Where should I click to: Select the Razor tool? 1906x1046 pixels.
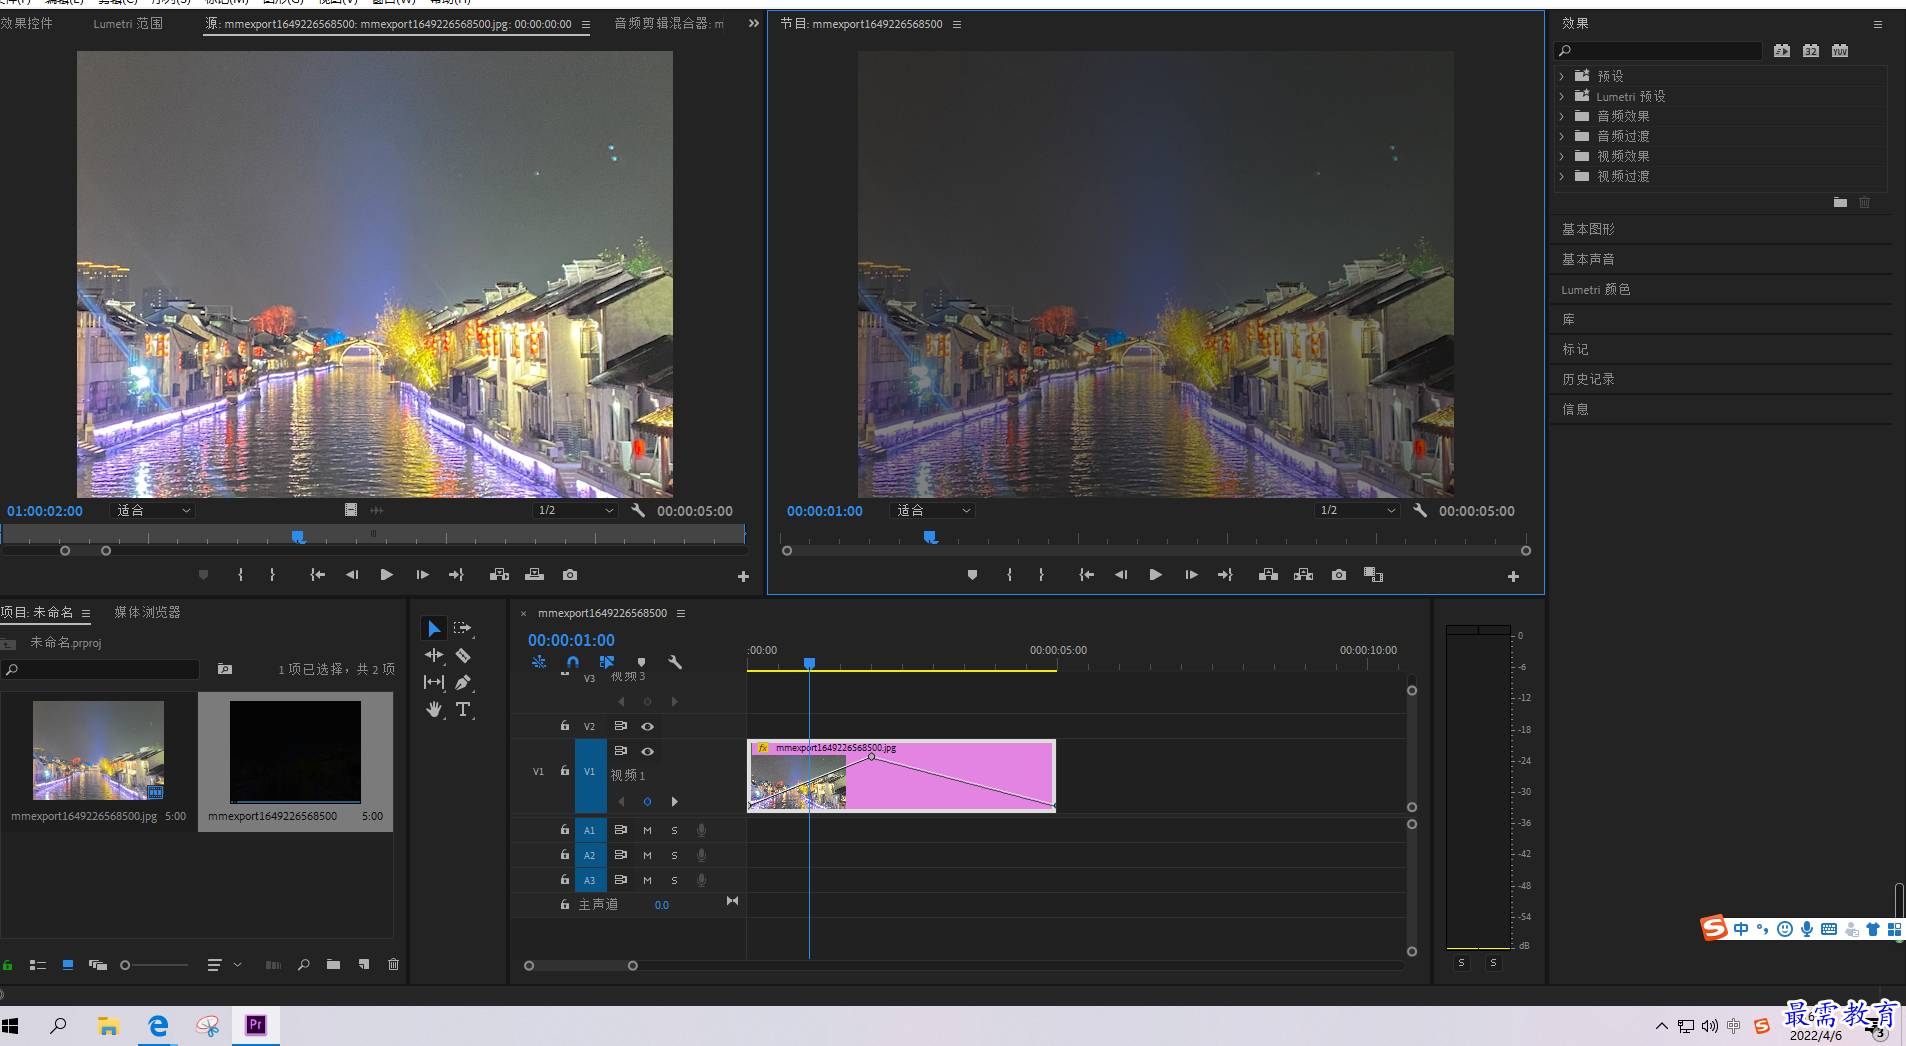point(463,655)
